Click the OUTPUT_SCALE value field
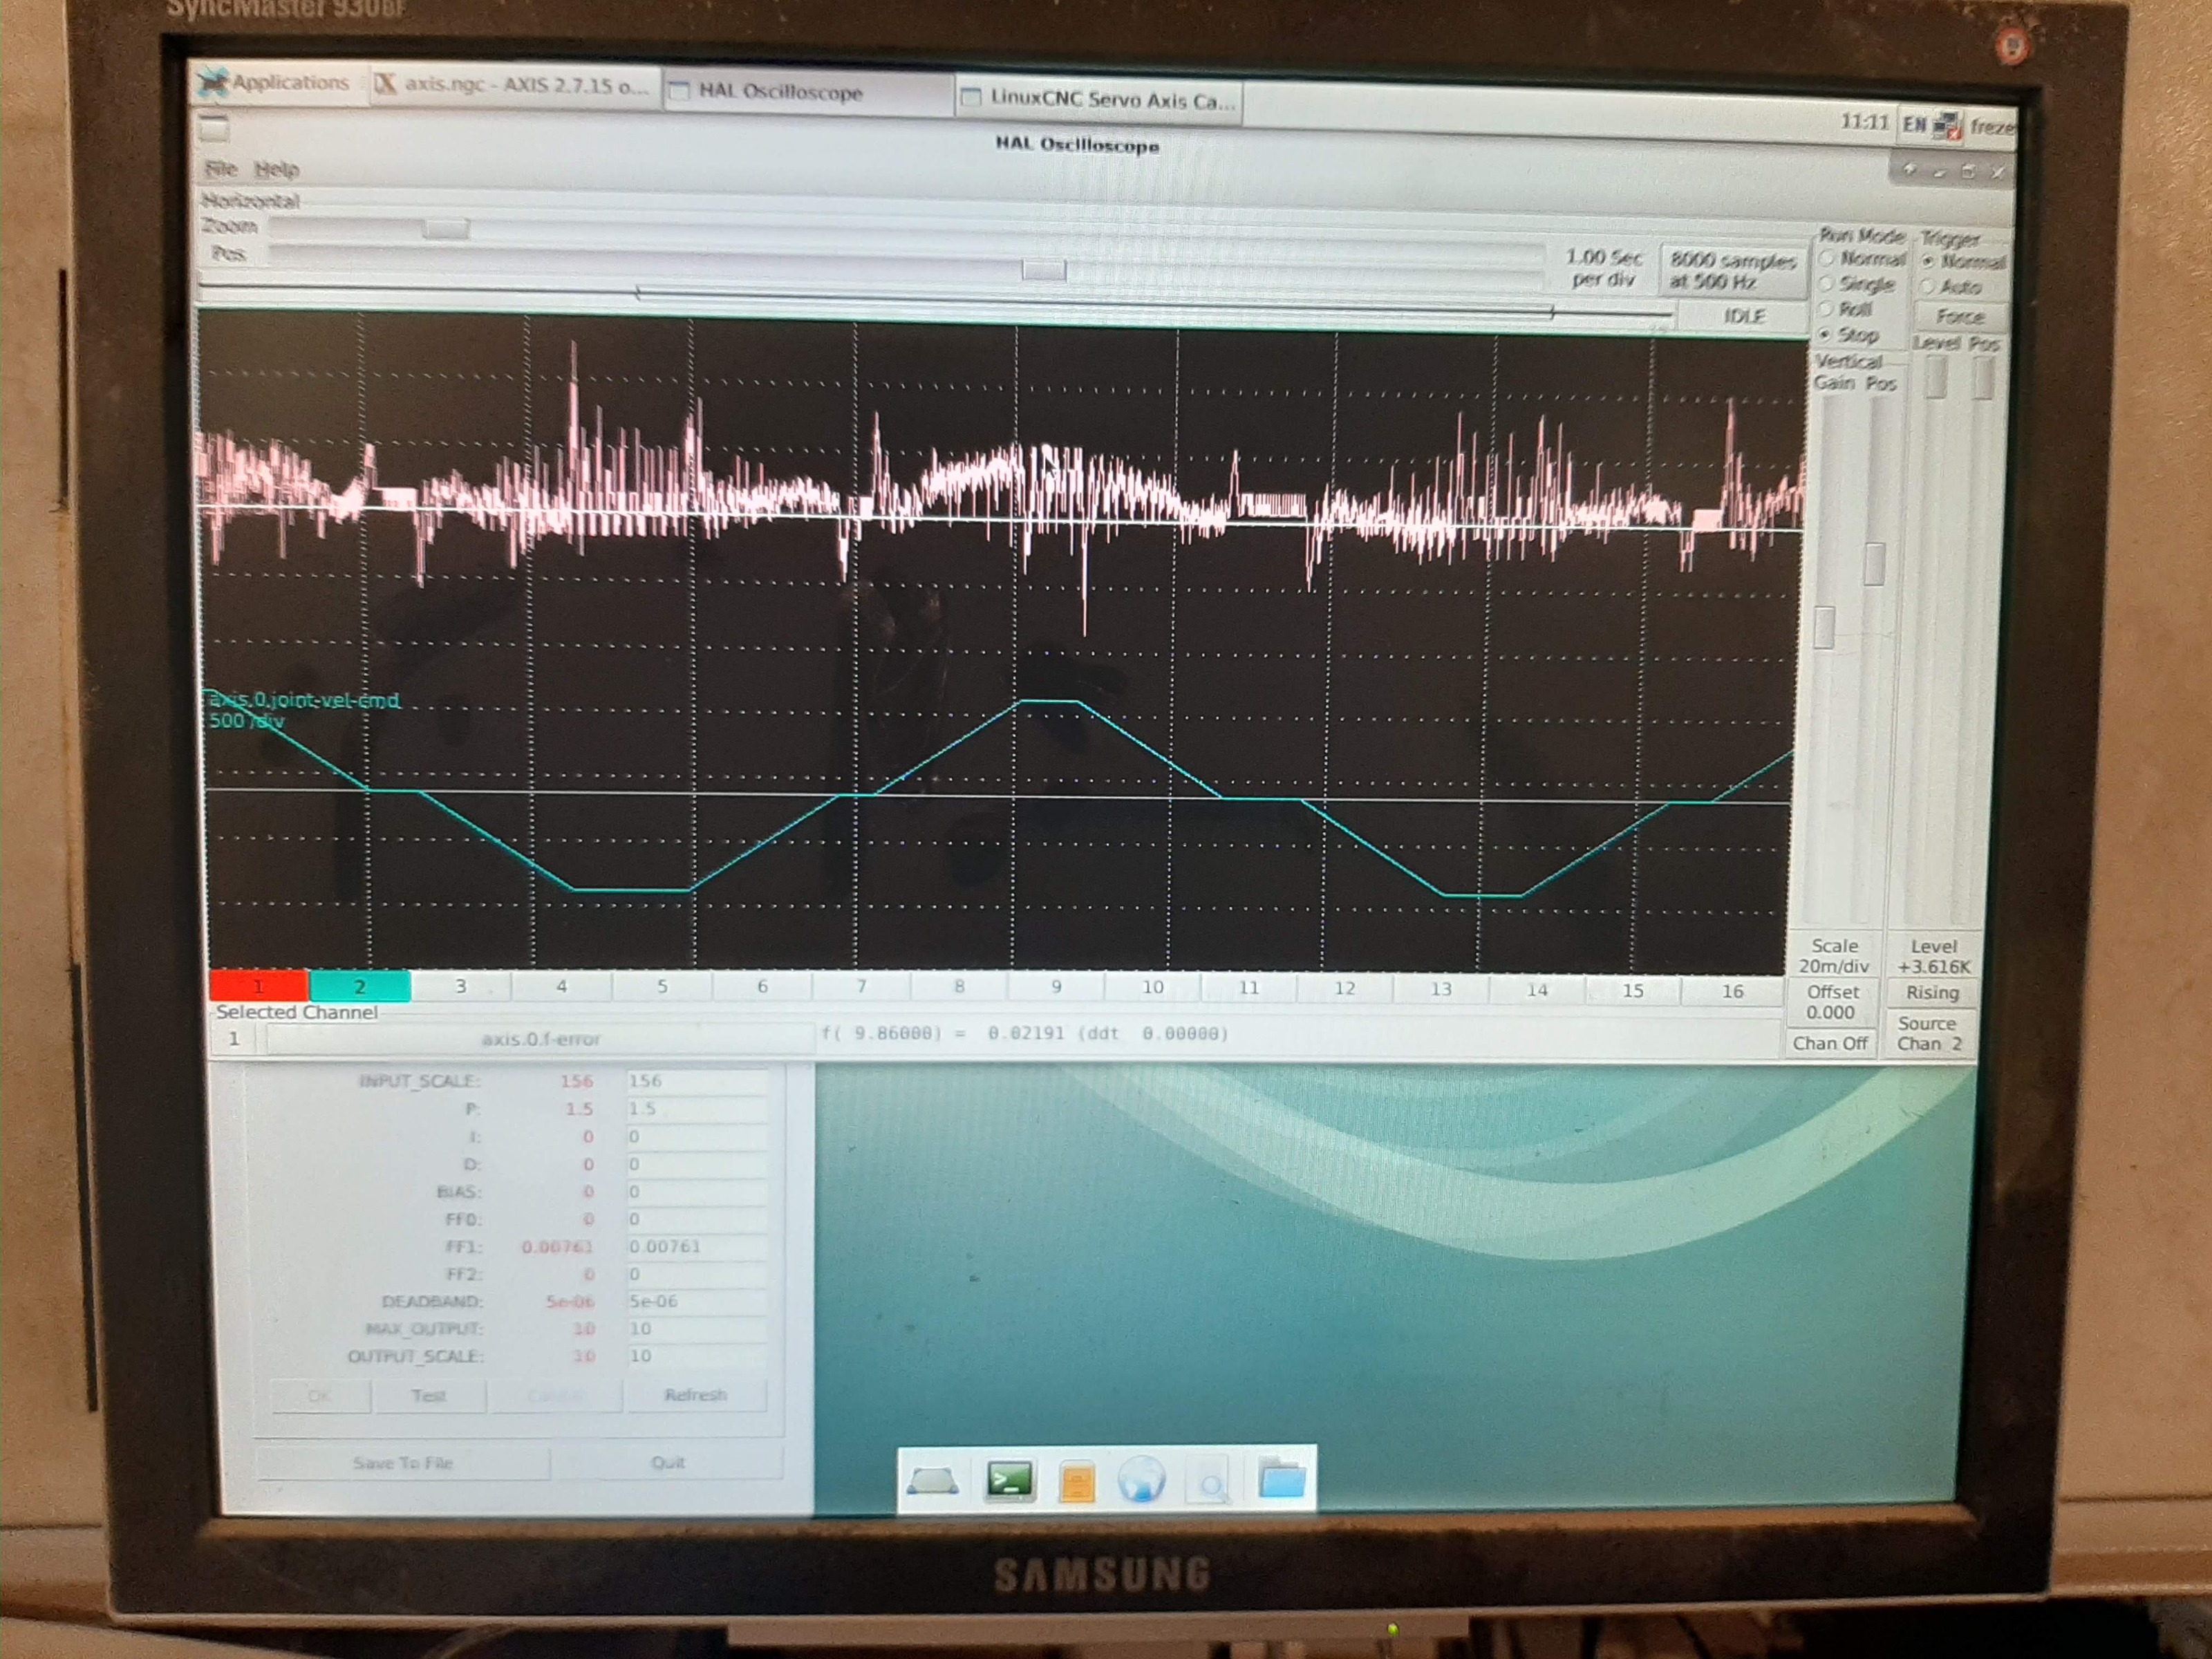Screen dimensions: 2212x1659 [696, 1356]
